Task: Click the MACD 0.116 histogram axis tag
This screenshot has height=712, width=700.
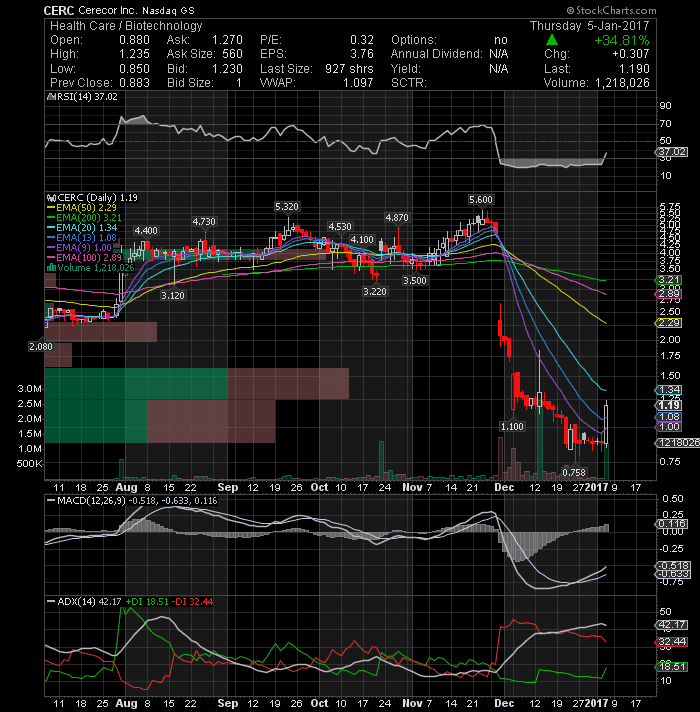Action: [673, 524]
